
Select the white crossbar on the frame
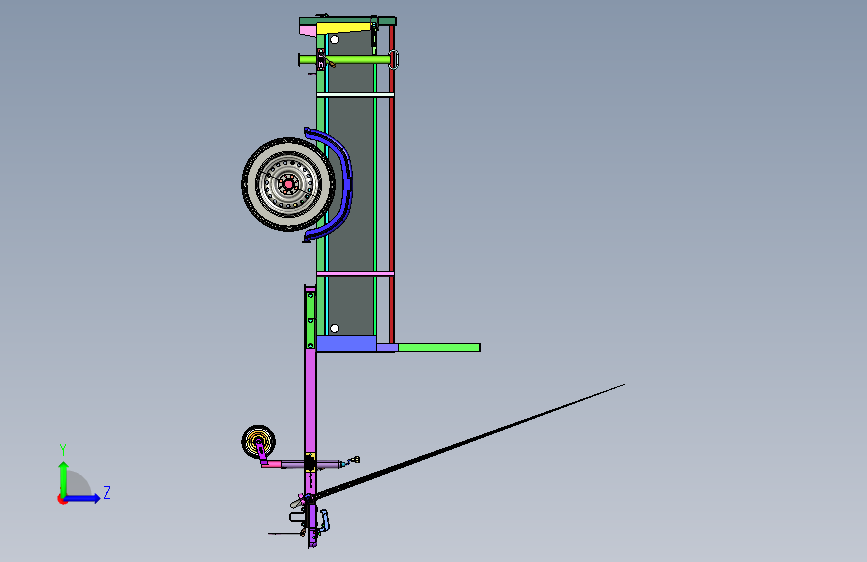click(356, 95)
